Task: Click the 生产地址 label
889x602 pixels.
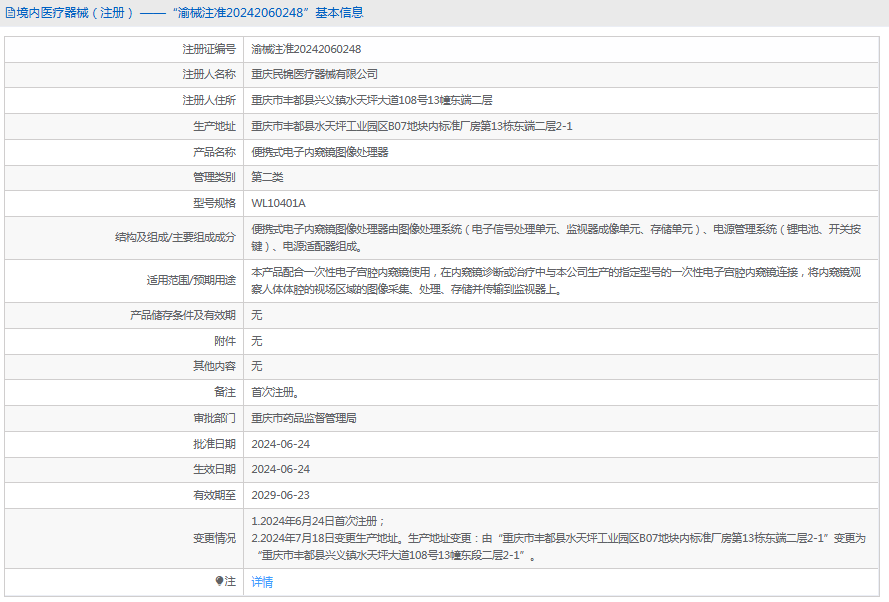Action: pos(214,126)
